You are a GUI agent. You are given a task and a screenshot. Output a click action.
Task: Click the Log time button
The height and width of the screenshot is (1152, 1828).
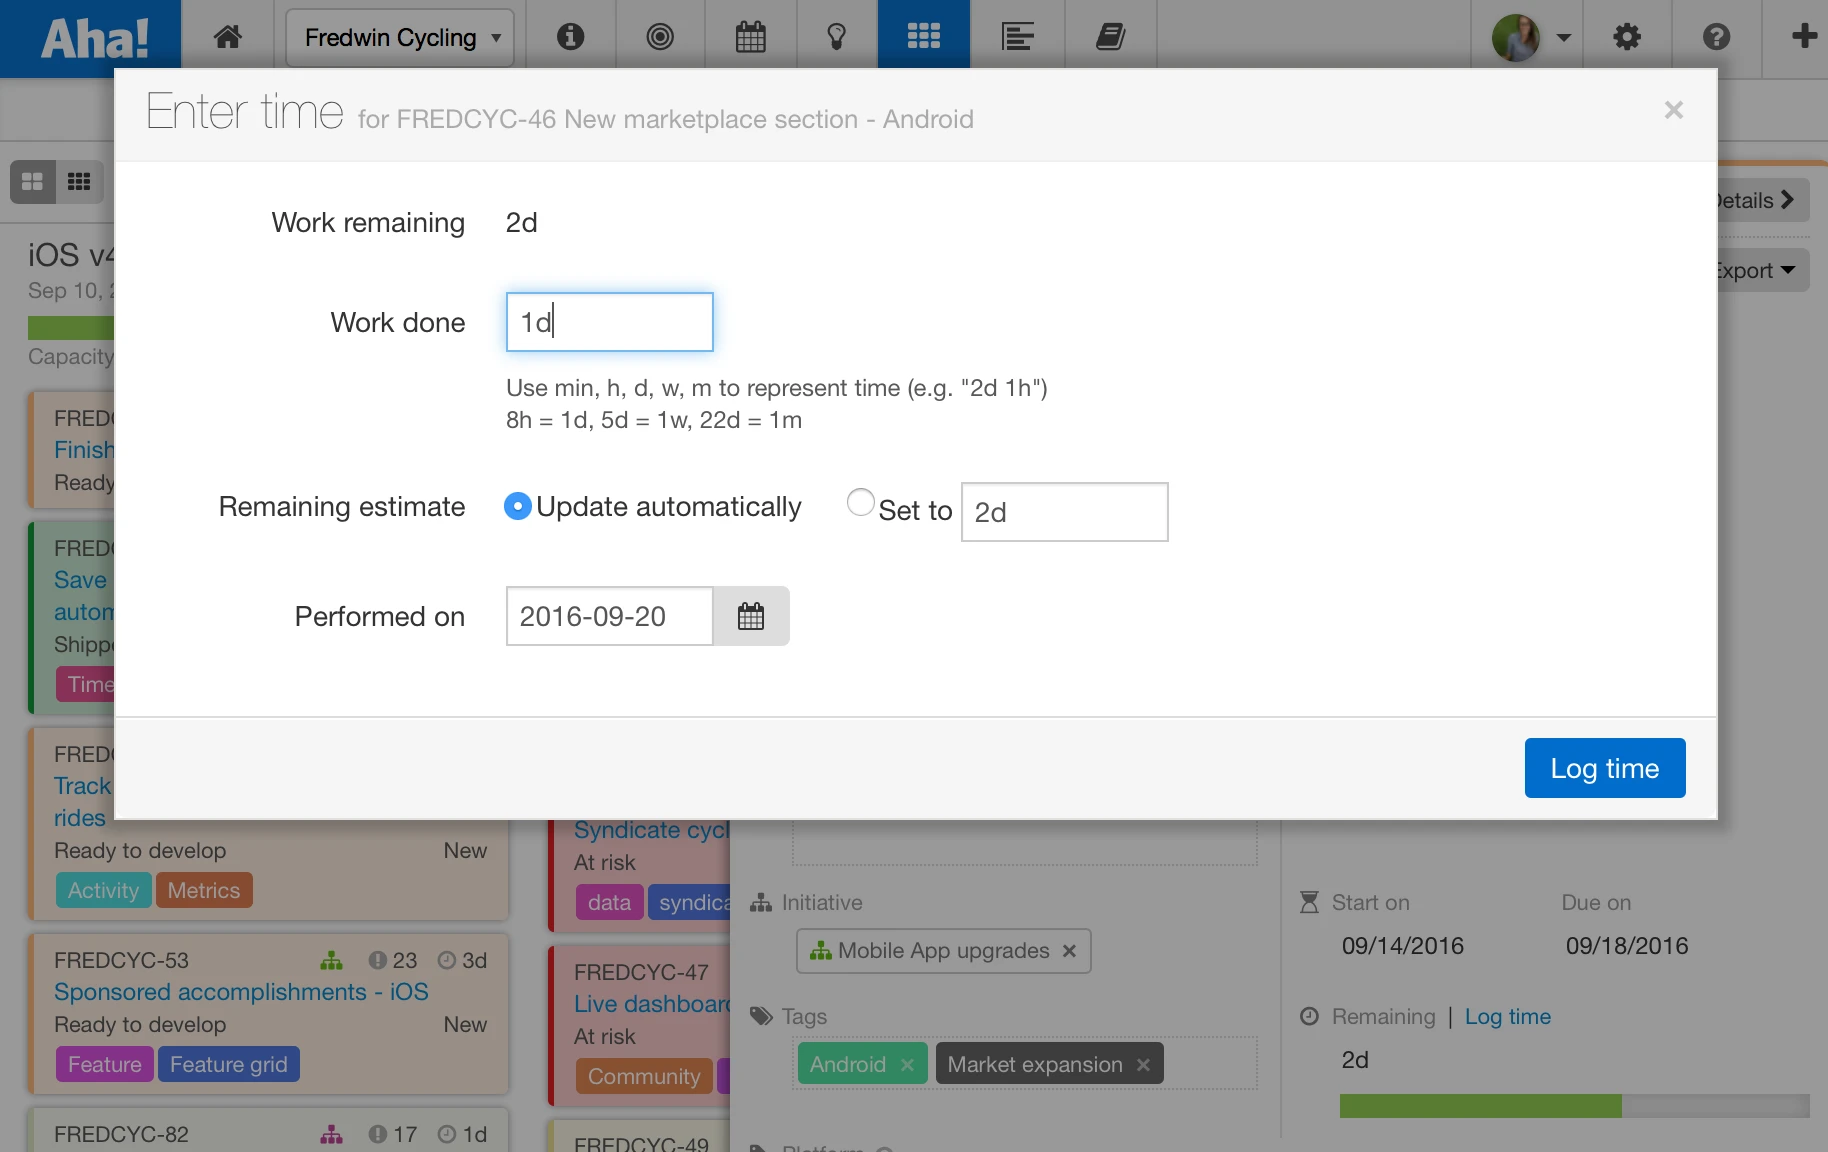point(1605,768)
